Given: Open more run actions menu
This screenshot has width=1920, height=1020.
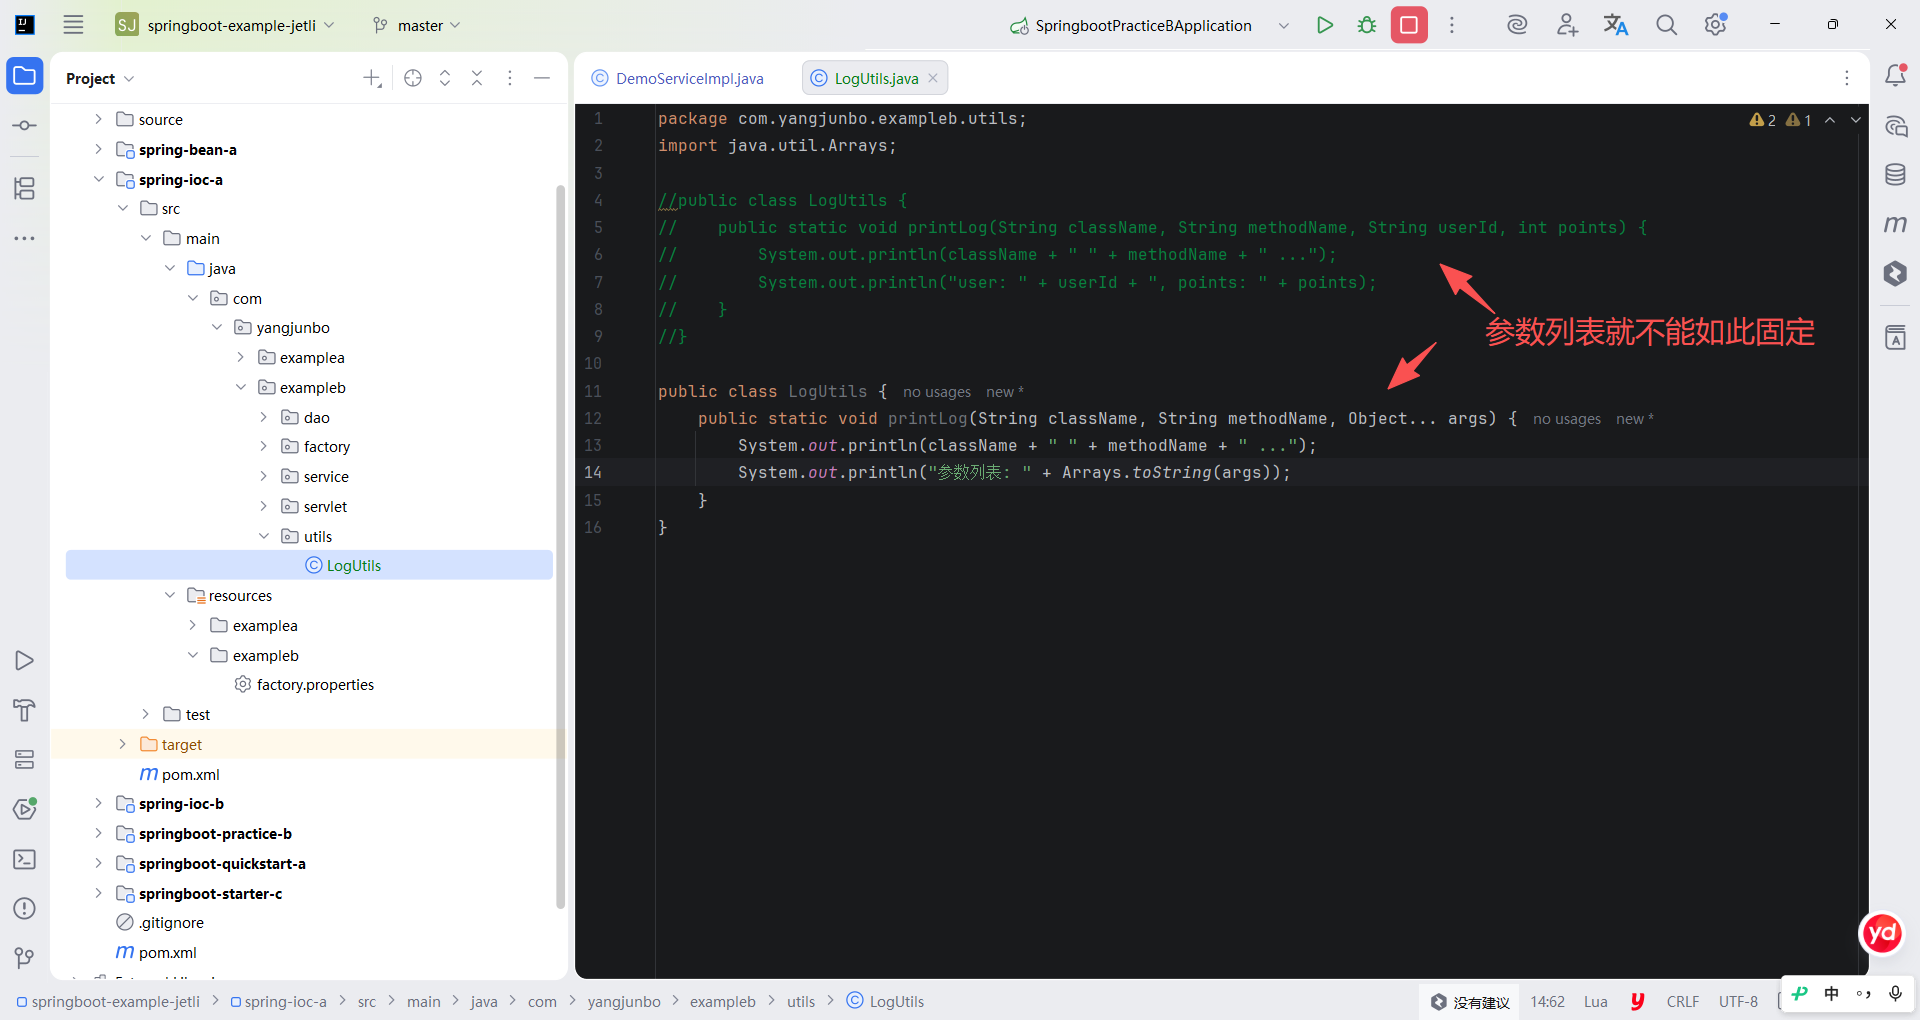Looking at the screenshot, I should (x=1452, y=25).
